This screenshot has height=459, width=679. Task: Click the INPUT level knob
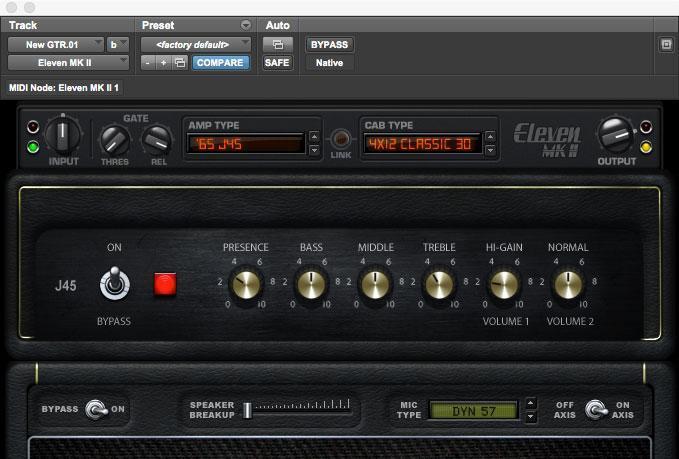[x=64, y=134]
